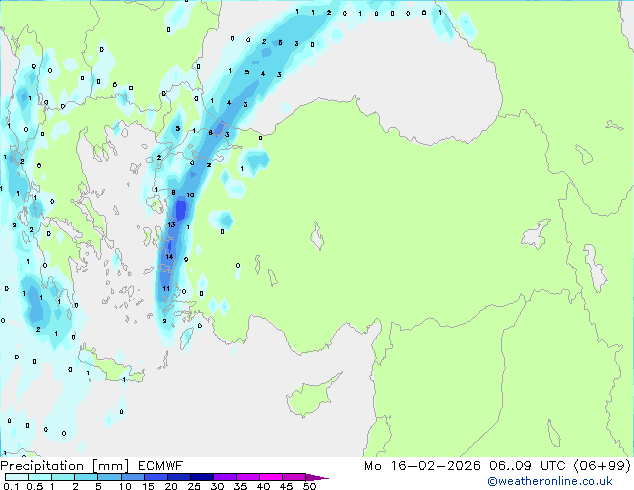This screenshot has height=490, width=634.
Task: Click the '40' legend scale label
Action: (263, 486)
